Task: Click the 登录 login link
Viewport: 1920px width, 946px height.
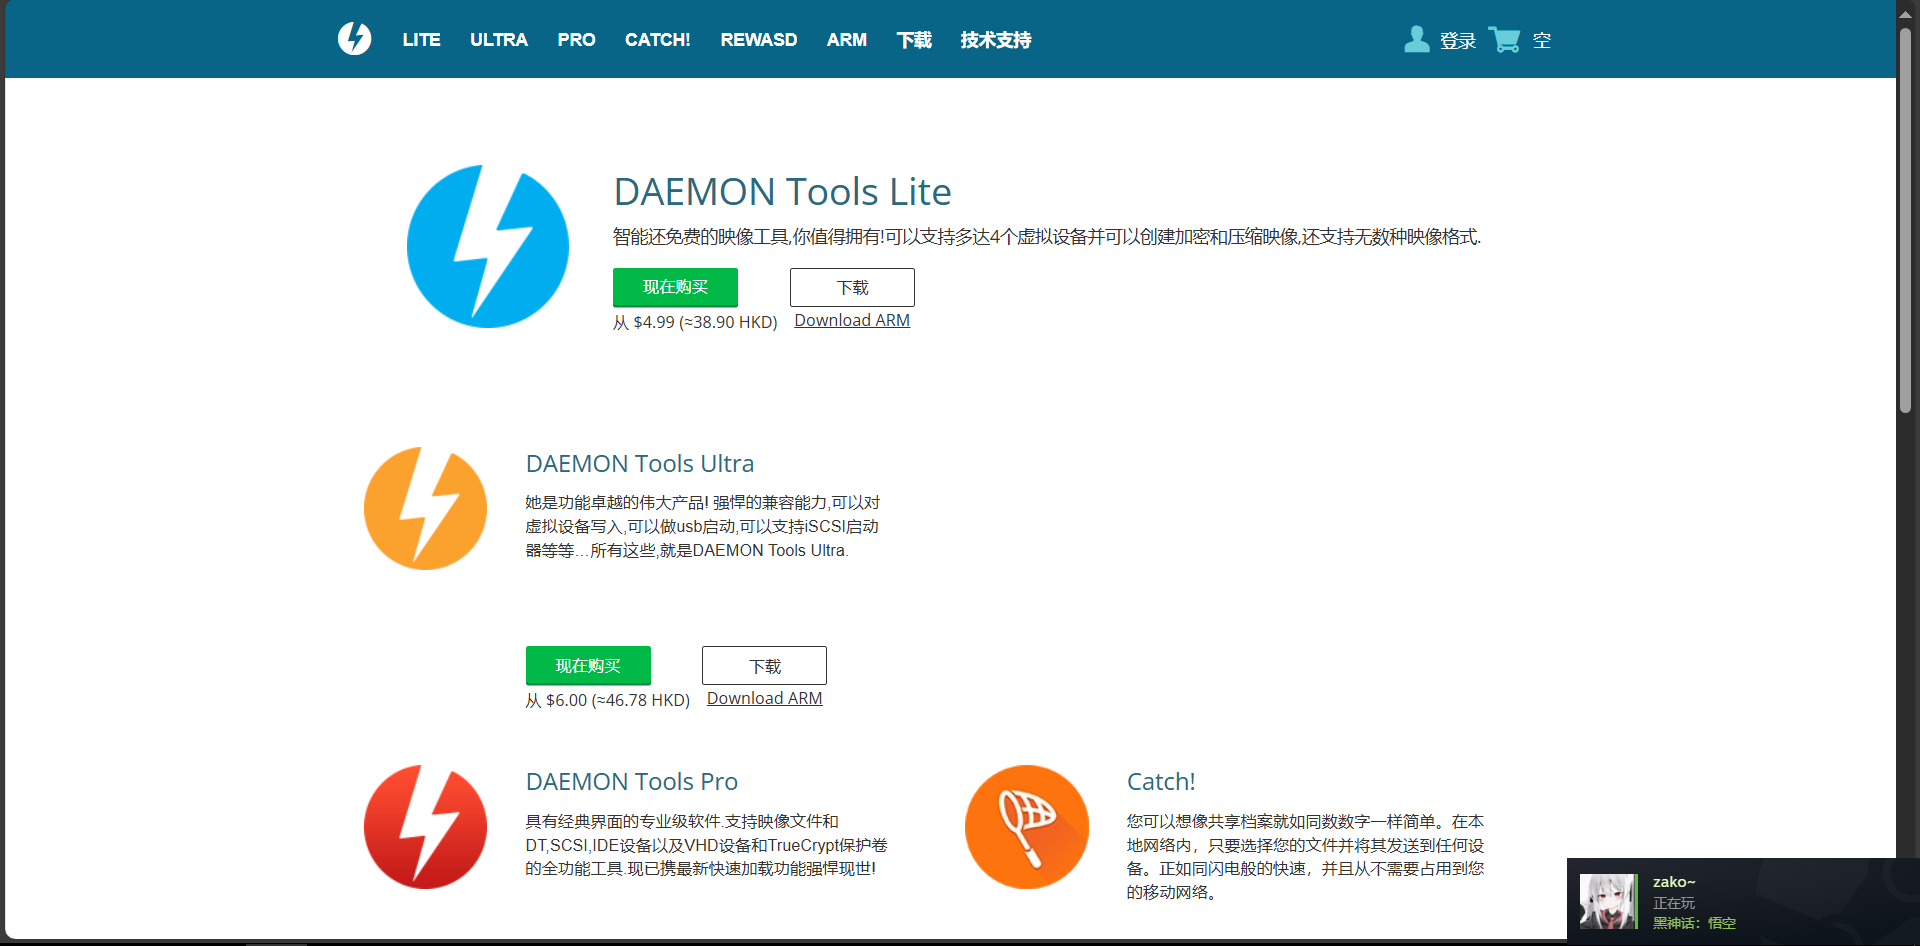Action: coord(1458,41)
